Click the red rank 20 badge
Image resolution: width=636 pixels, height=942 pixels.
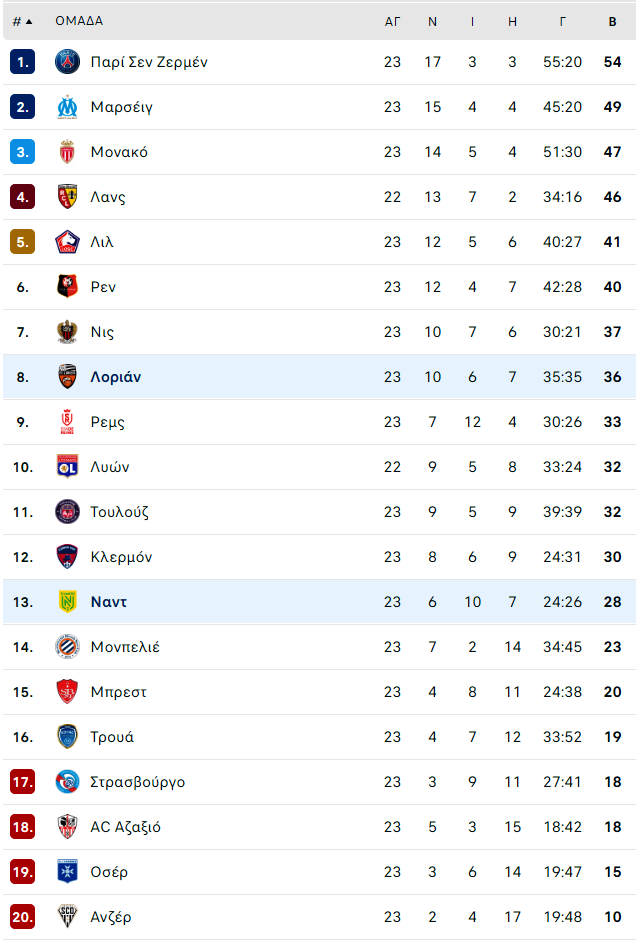(22, 917)
